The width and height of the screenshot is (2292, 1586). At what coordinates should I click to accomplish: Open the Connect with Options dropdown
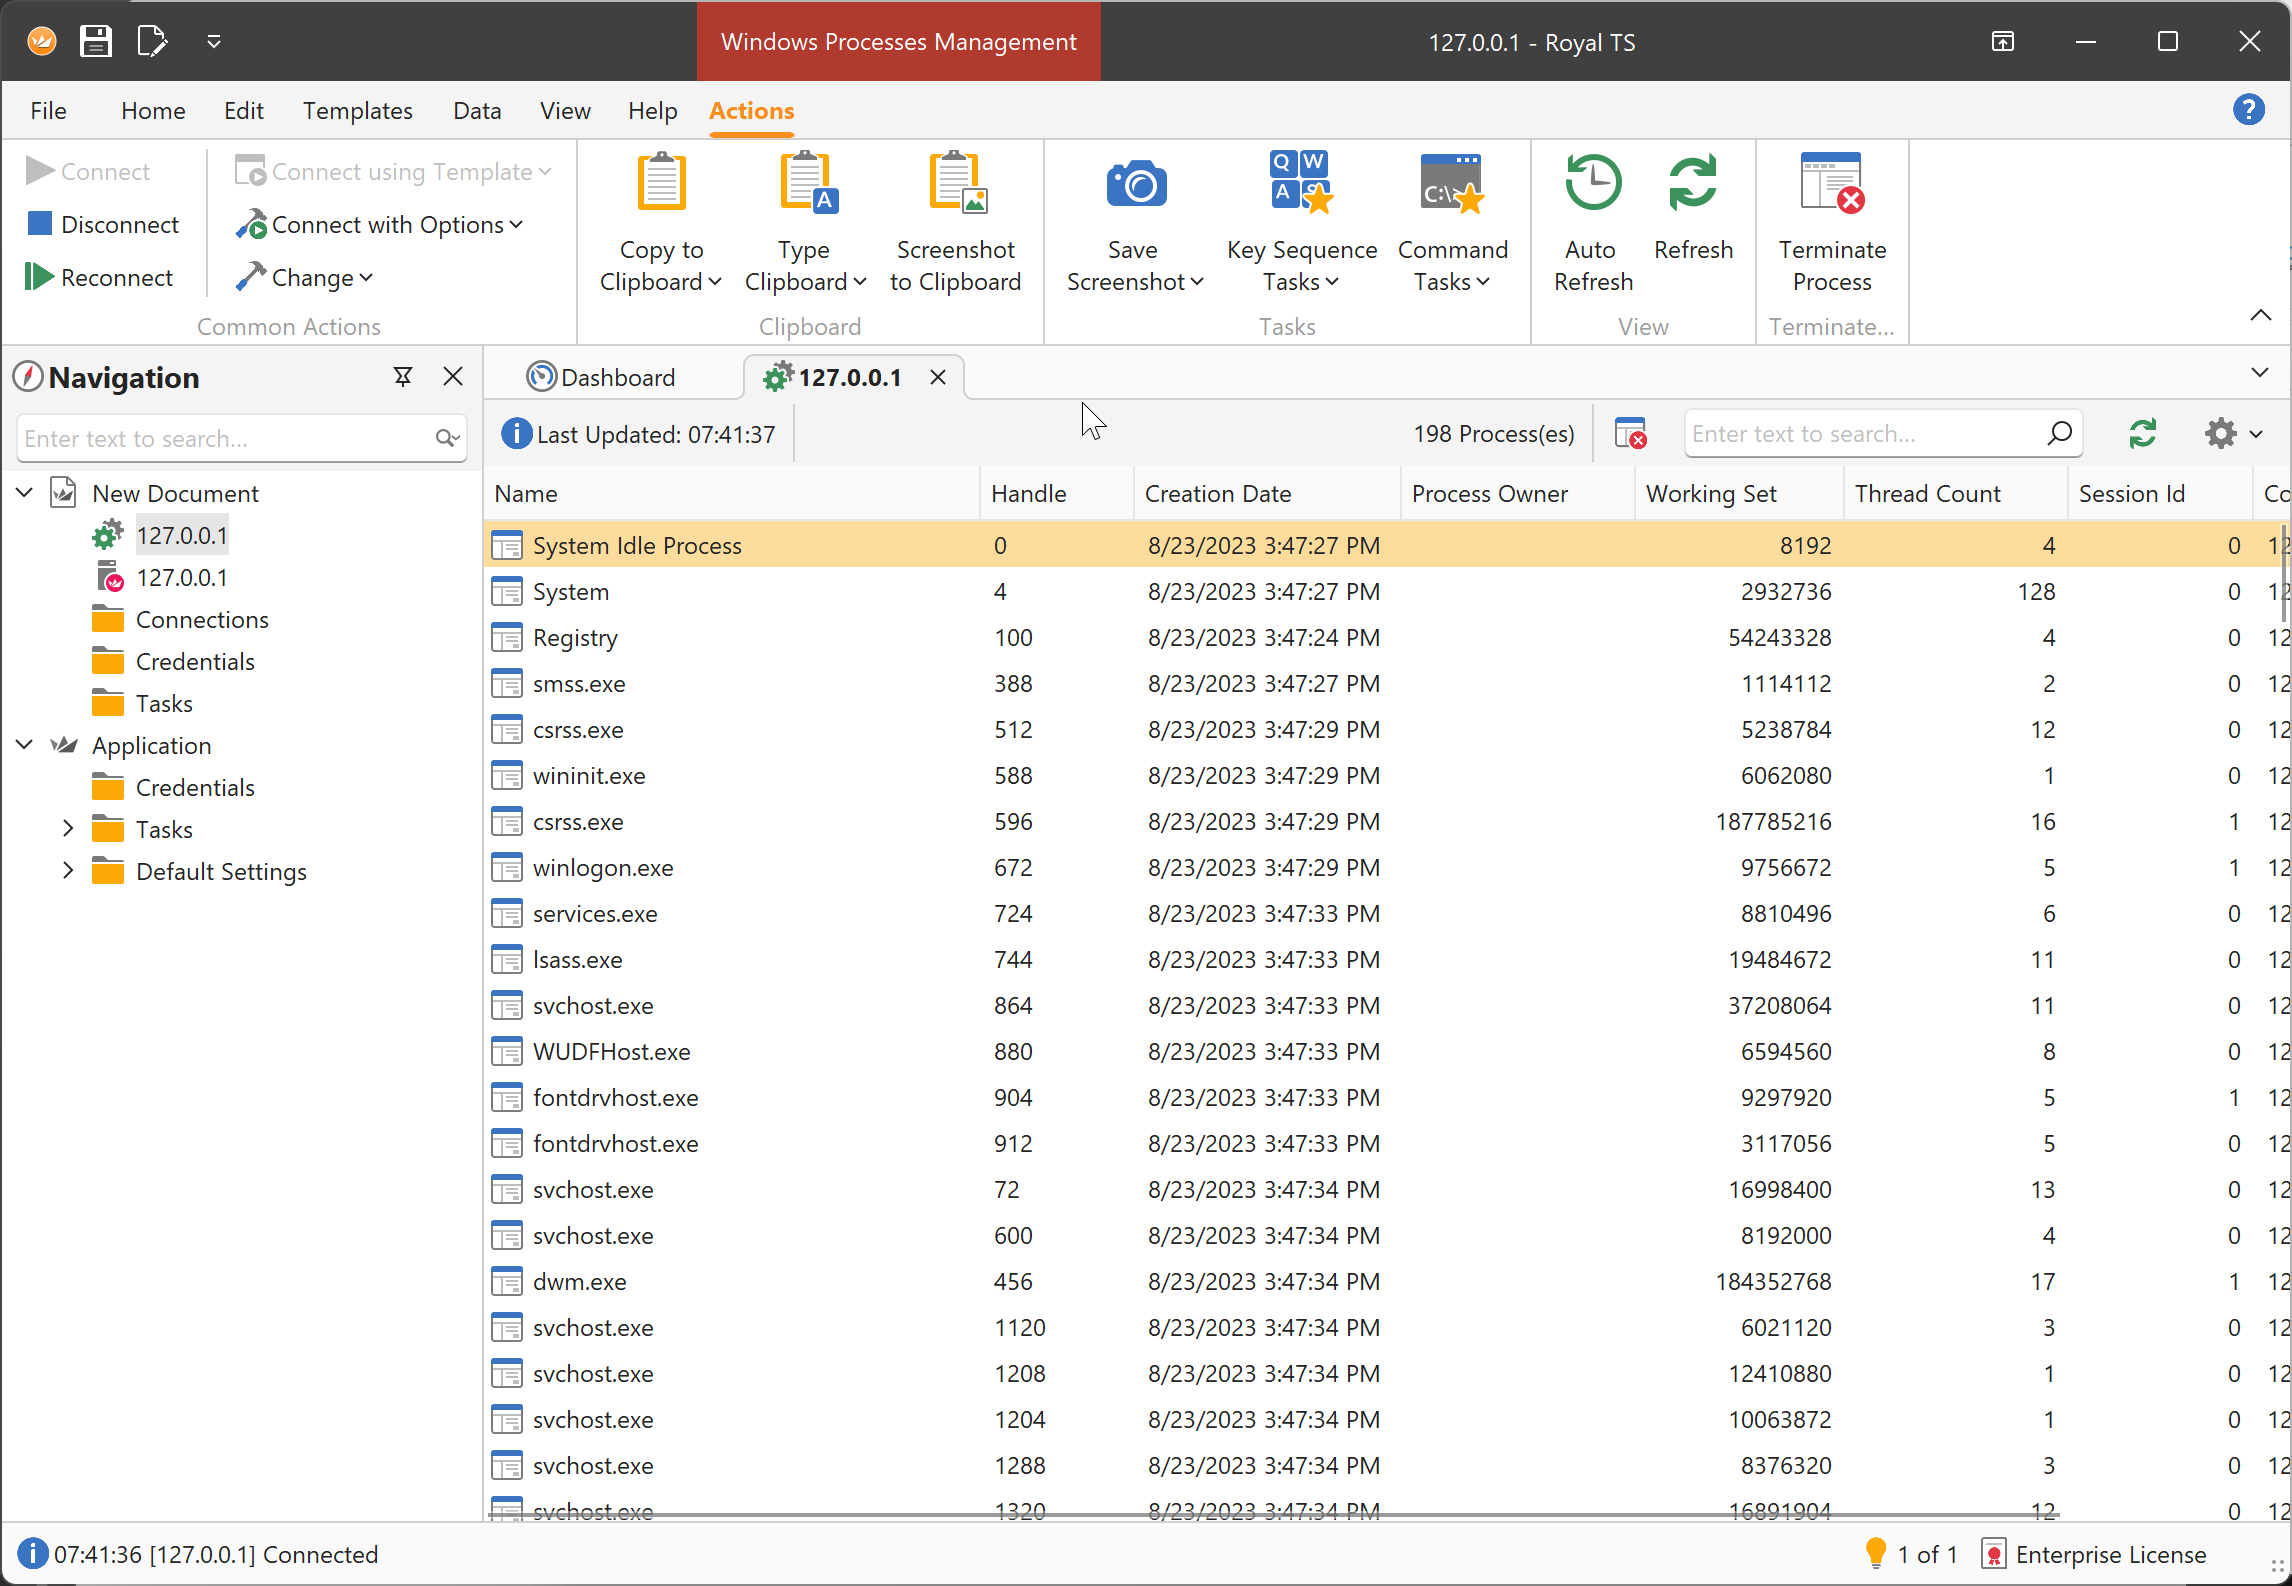(x=380, y=225)
